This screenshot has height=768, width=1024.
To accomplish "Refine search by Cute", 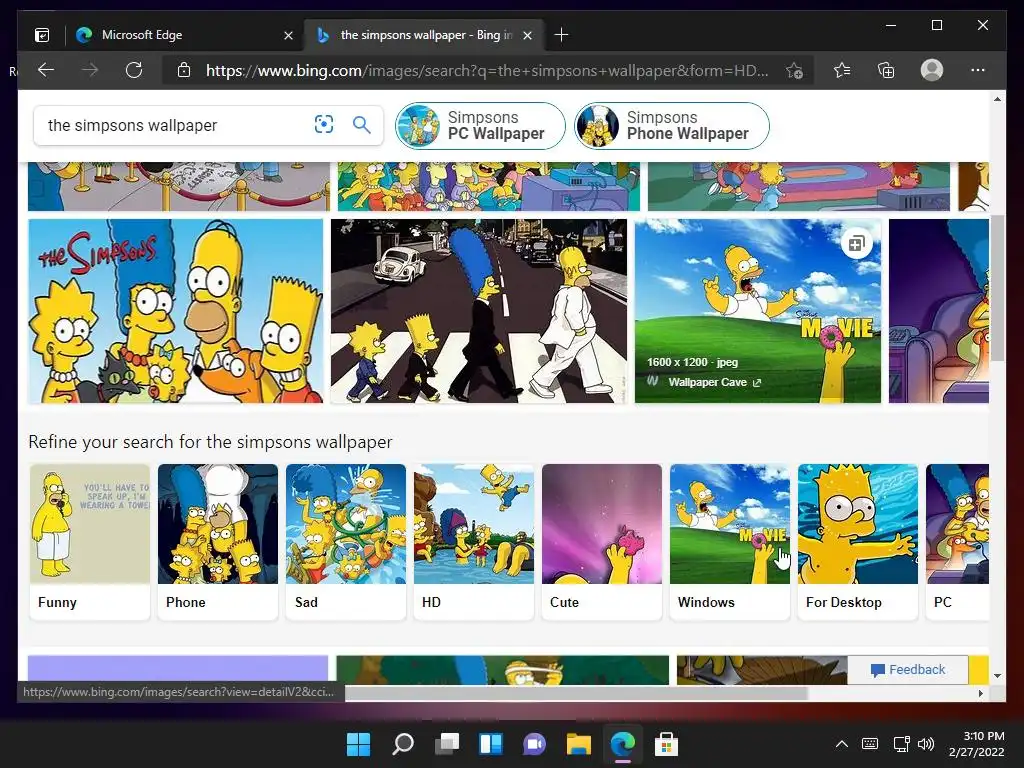I will pyautogui.click(x=601, y=541).
